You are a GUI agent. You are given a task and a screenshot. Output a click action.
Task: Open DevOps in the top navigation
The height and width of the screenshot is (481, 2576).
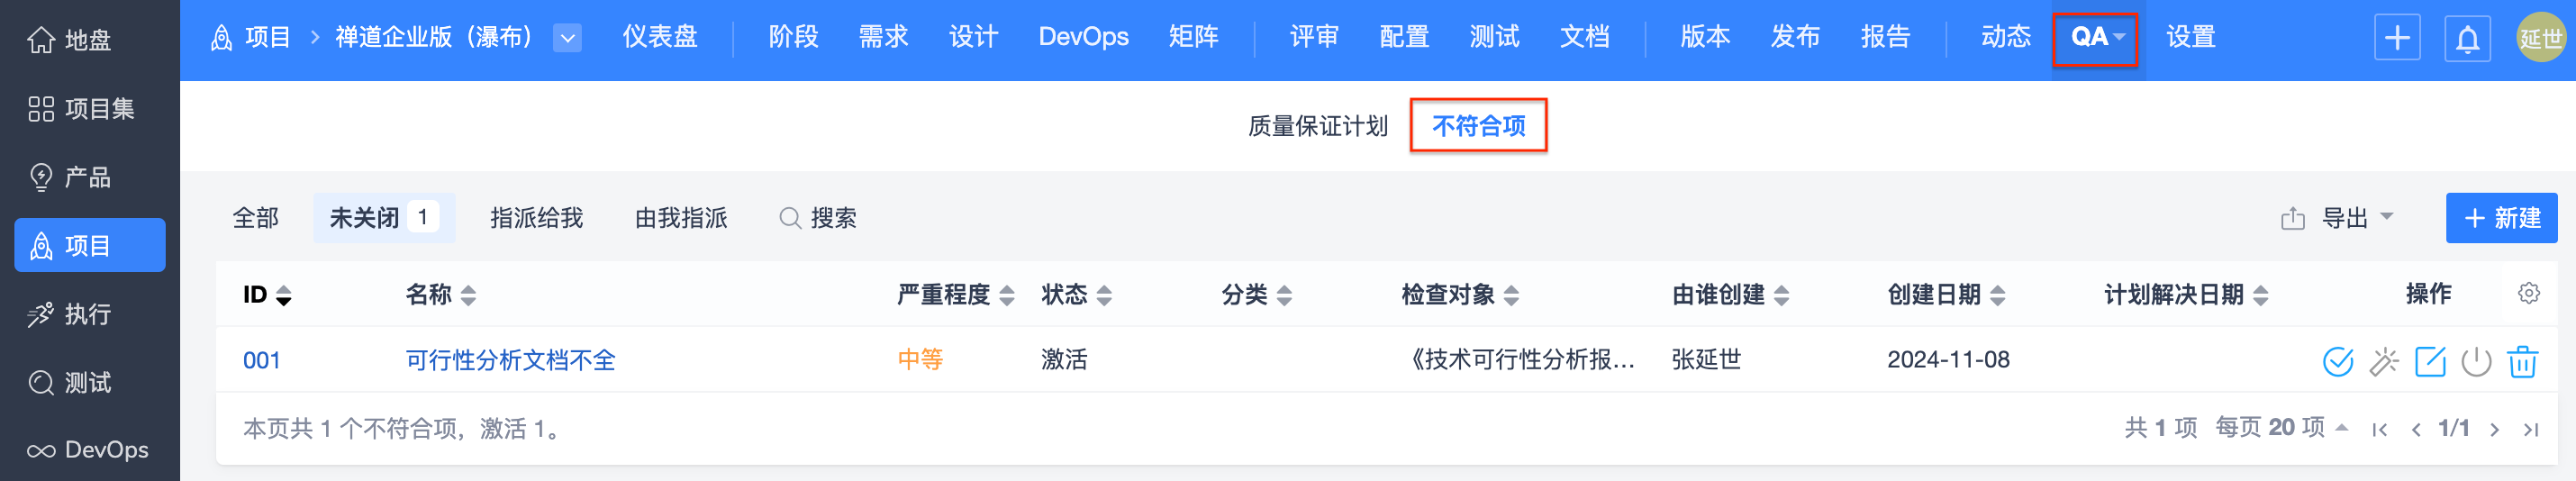1083,37
